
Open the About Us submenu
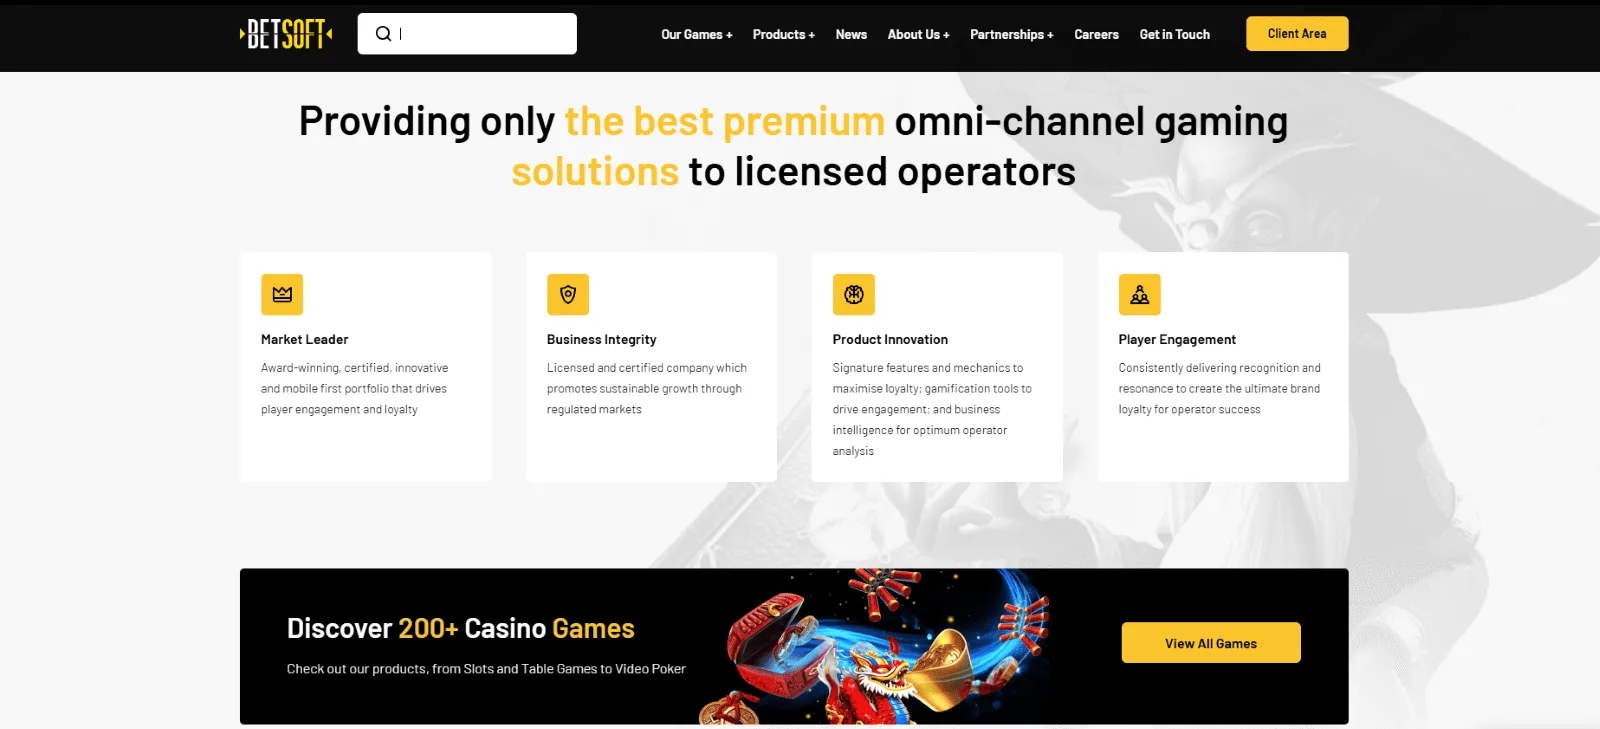click(x=918, y=34)
